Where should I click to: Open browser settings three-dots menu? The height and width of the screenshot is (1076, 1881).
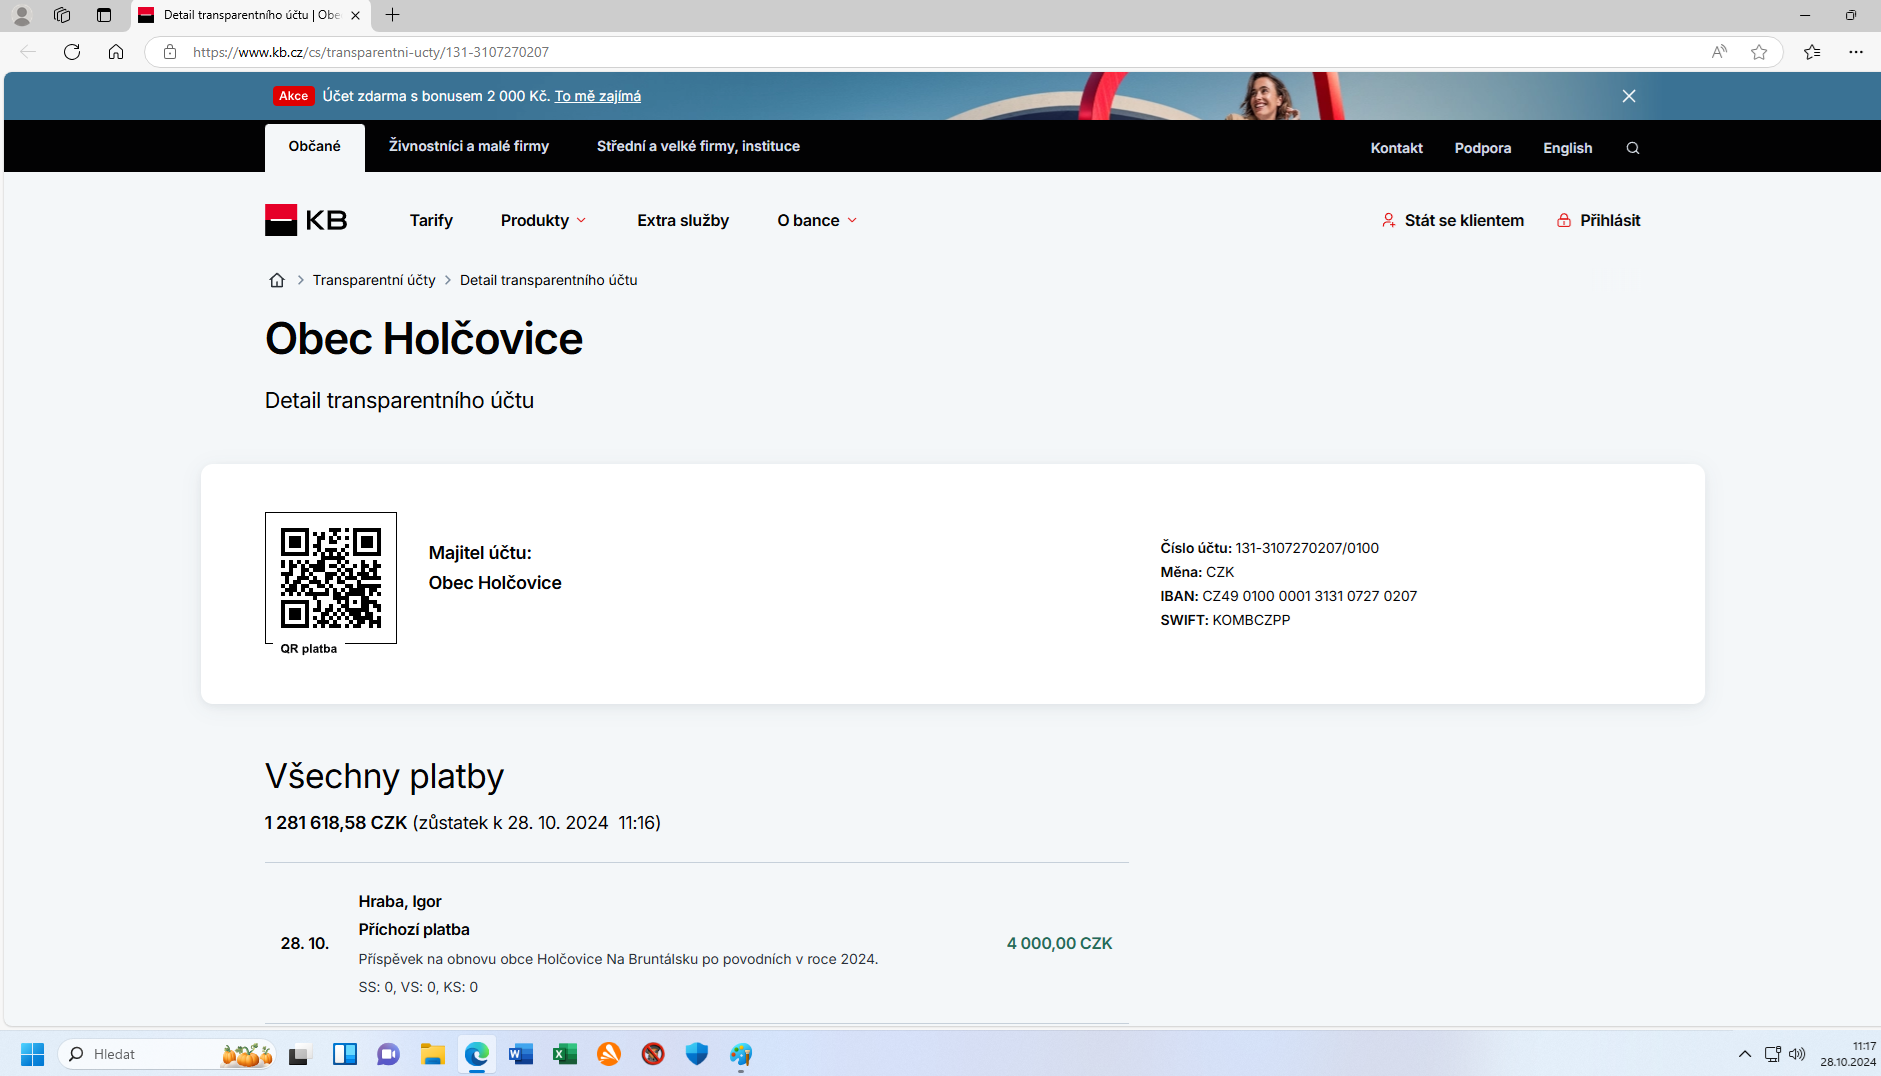tap(1856, 52)
